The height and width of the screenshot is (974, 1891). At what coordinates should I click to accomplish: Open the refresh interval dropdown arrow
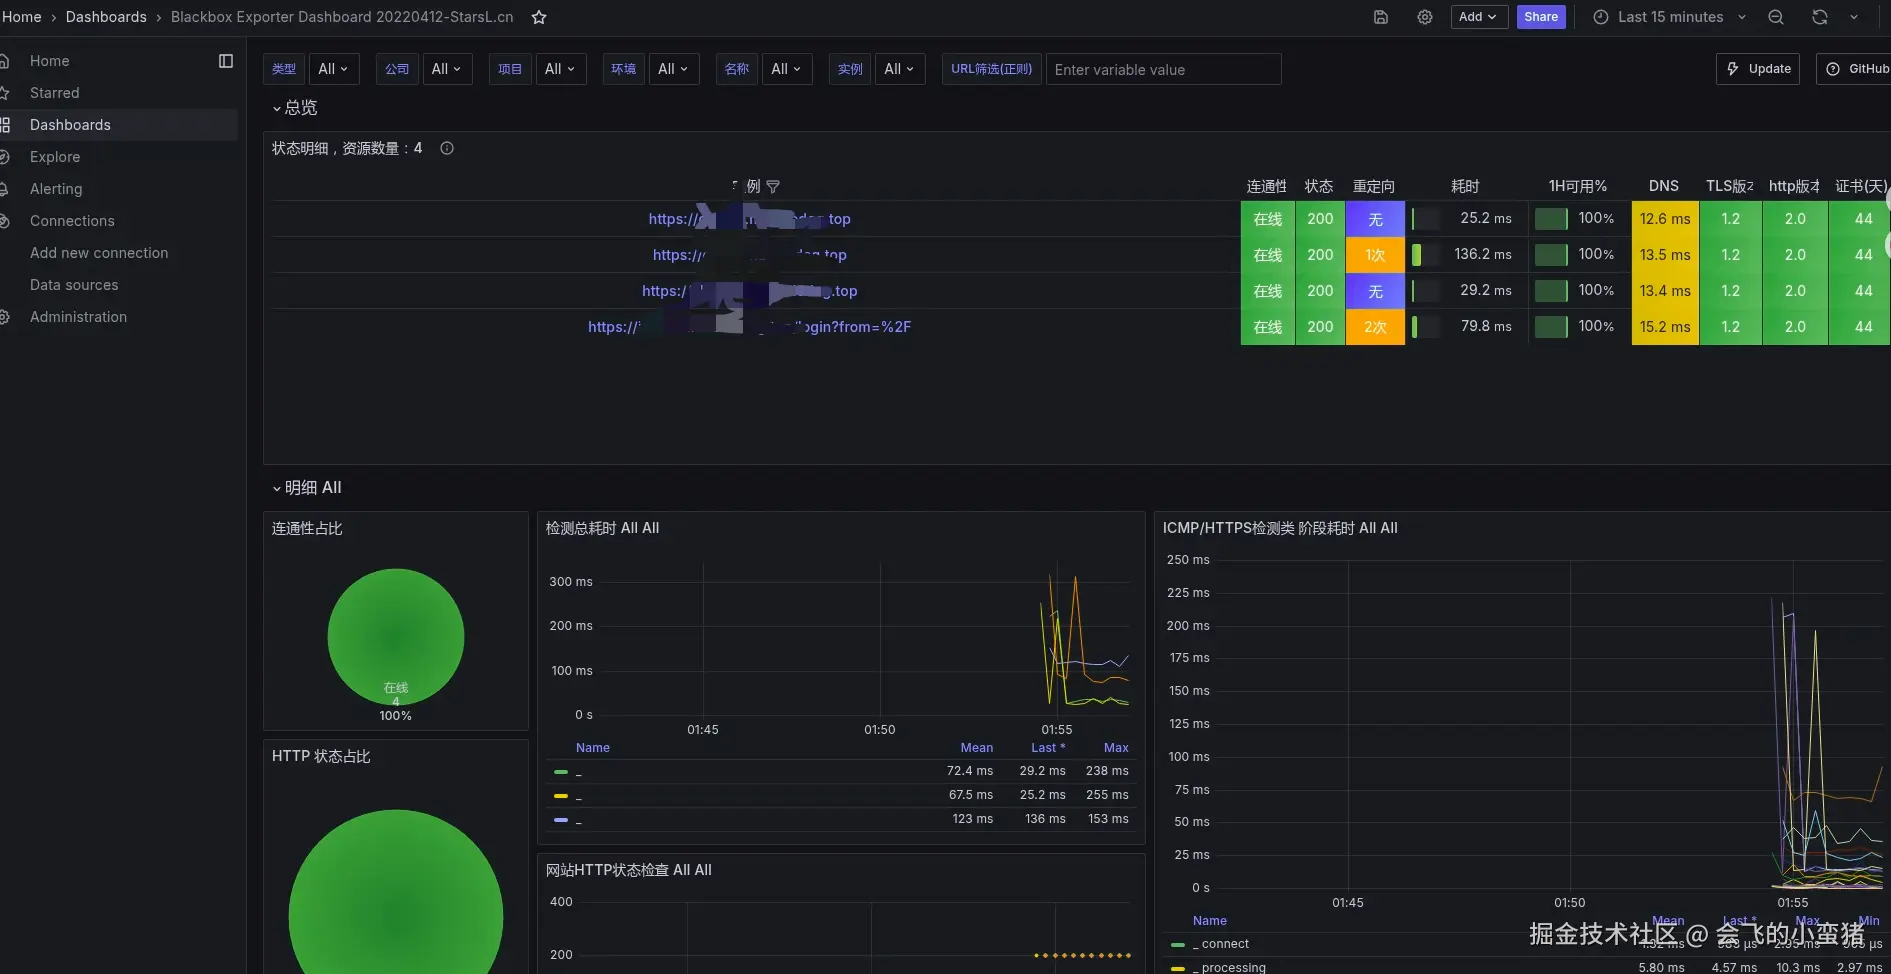[x=1854, y=17]
